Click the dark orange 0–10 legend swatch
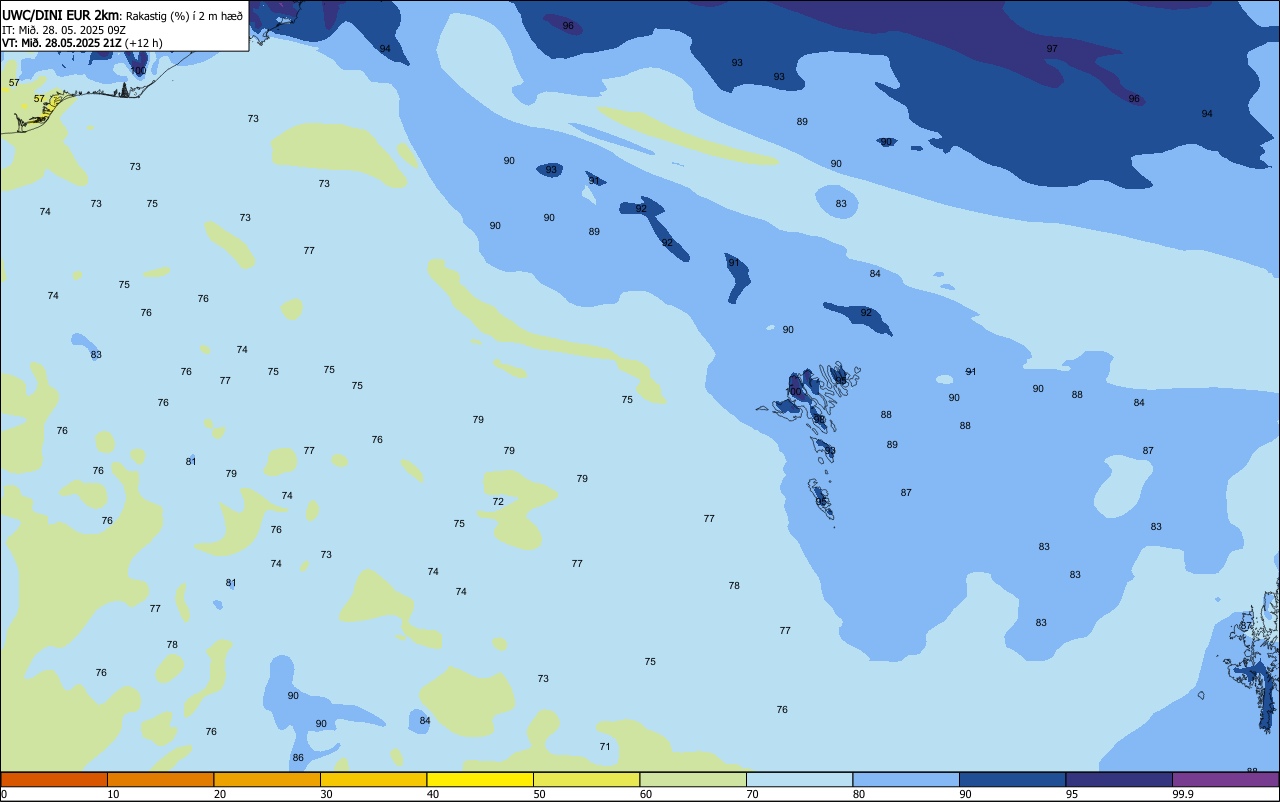 54,779
